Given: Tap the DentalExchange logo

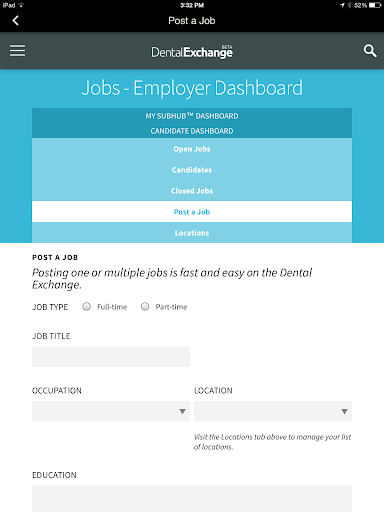Looking at the screenshot, I should pyautogui.click(x=192, y=51).
